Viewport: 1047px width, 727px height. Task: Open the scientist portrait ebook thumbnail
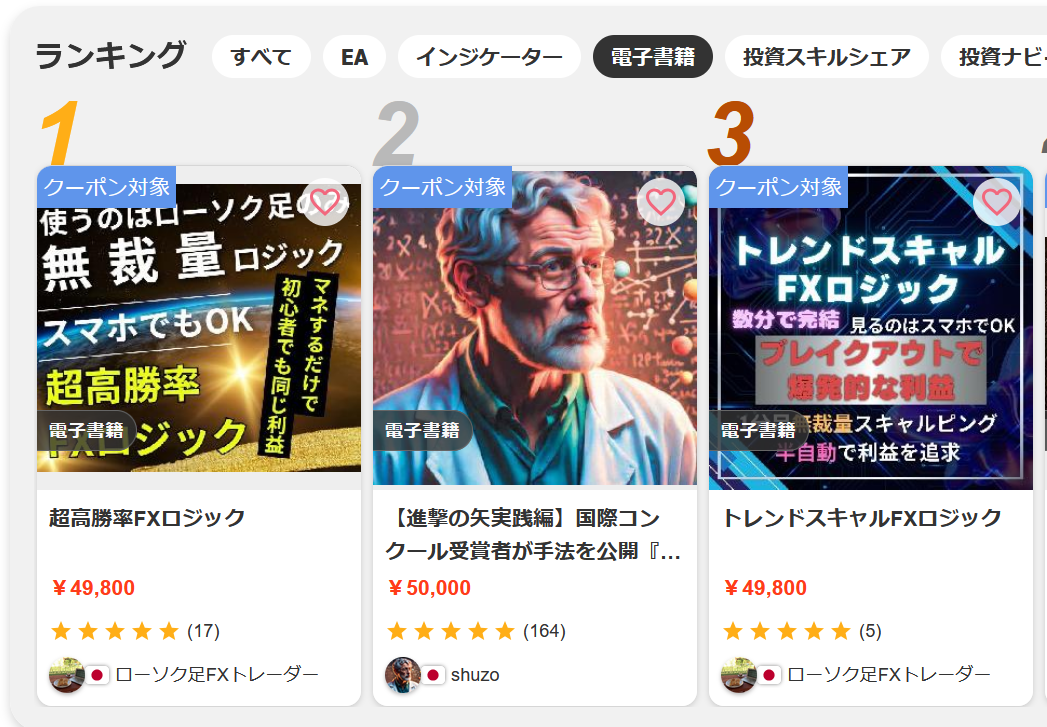pos(535,328)
